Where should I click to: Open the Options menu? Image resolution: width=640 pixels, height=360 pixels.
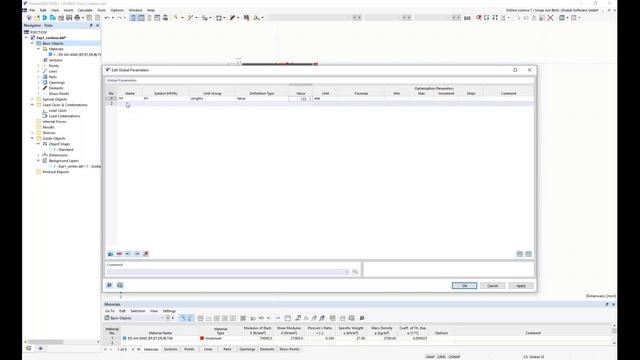coord(117,10)
